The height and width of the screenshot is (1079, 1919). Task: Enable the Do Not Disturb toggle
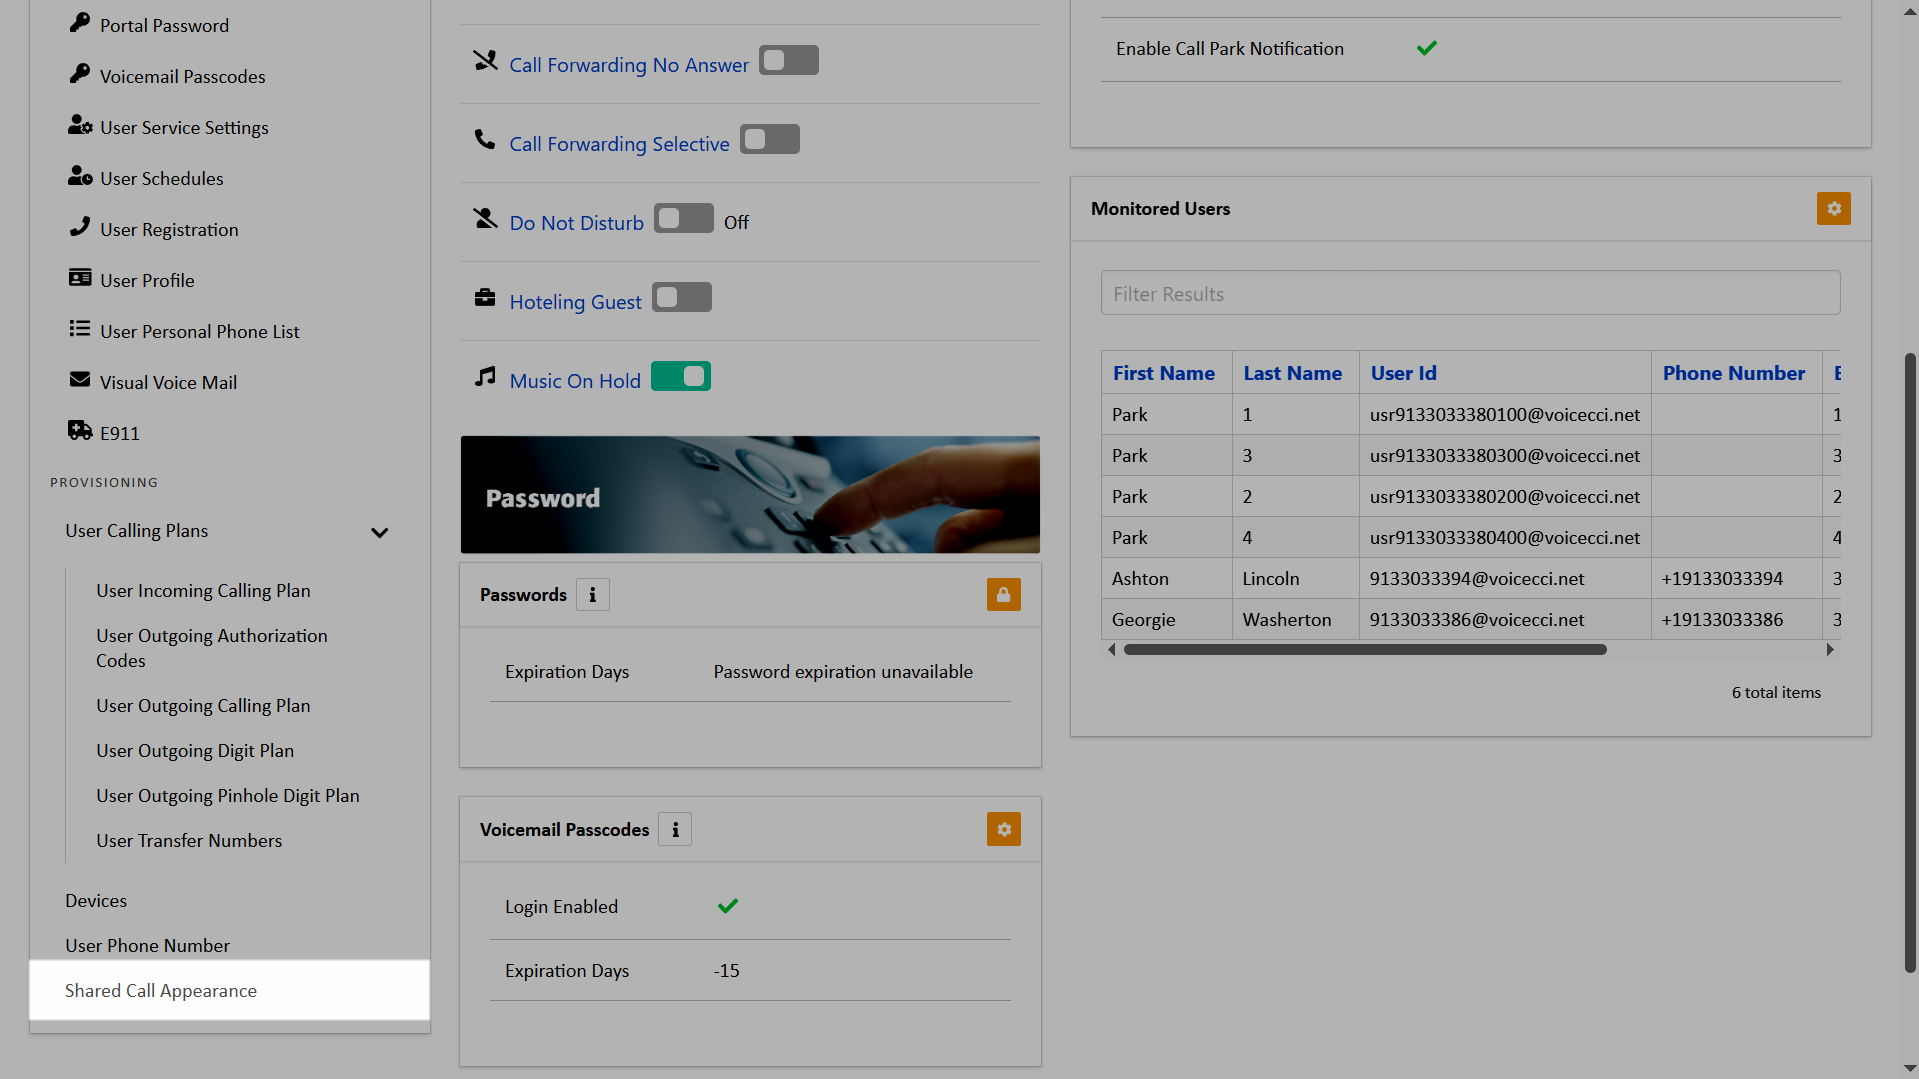coord(683,219)
